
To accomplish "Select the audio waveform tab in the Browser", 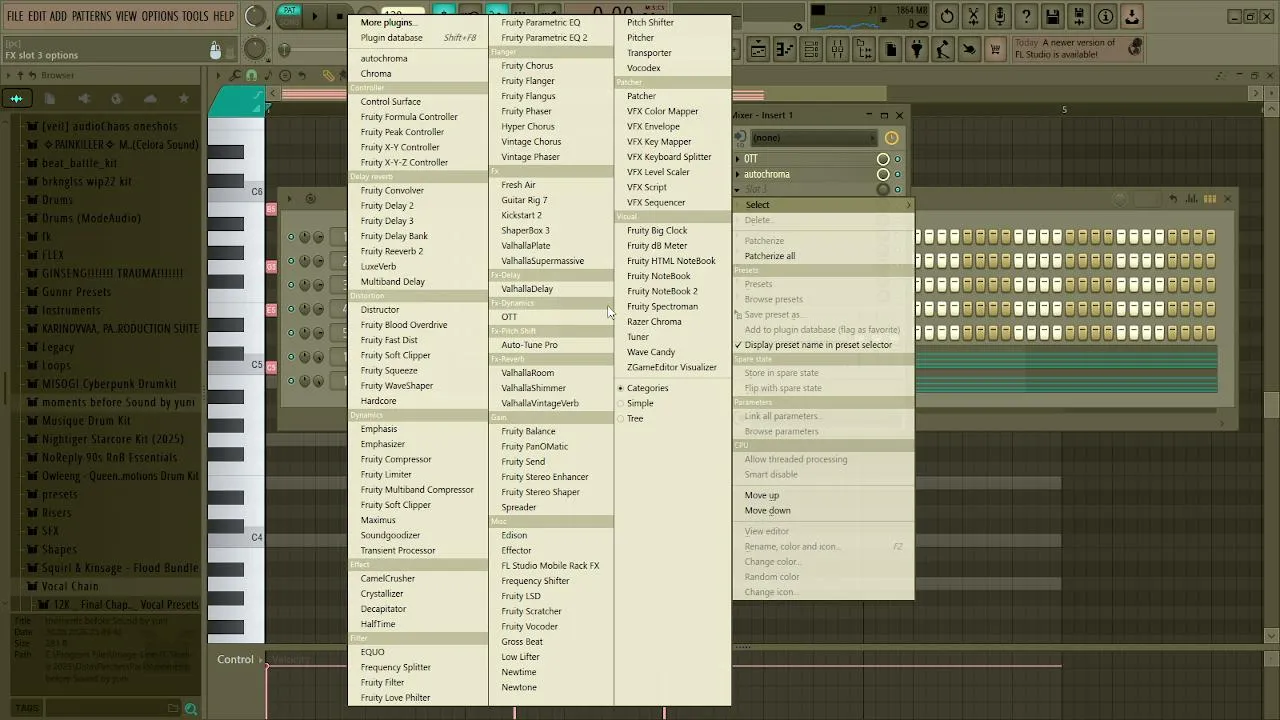I will (16, 98).
